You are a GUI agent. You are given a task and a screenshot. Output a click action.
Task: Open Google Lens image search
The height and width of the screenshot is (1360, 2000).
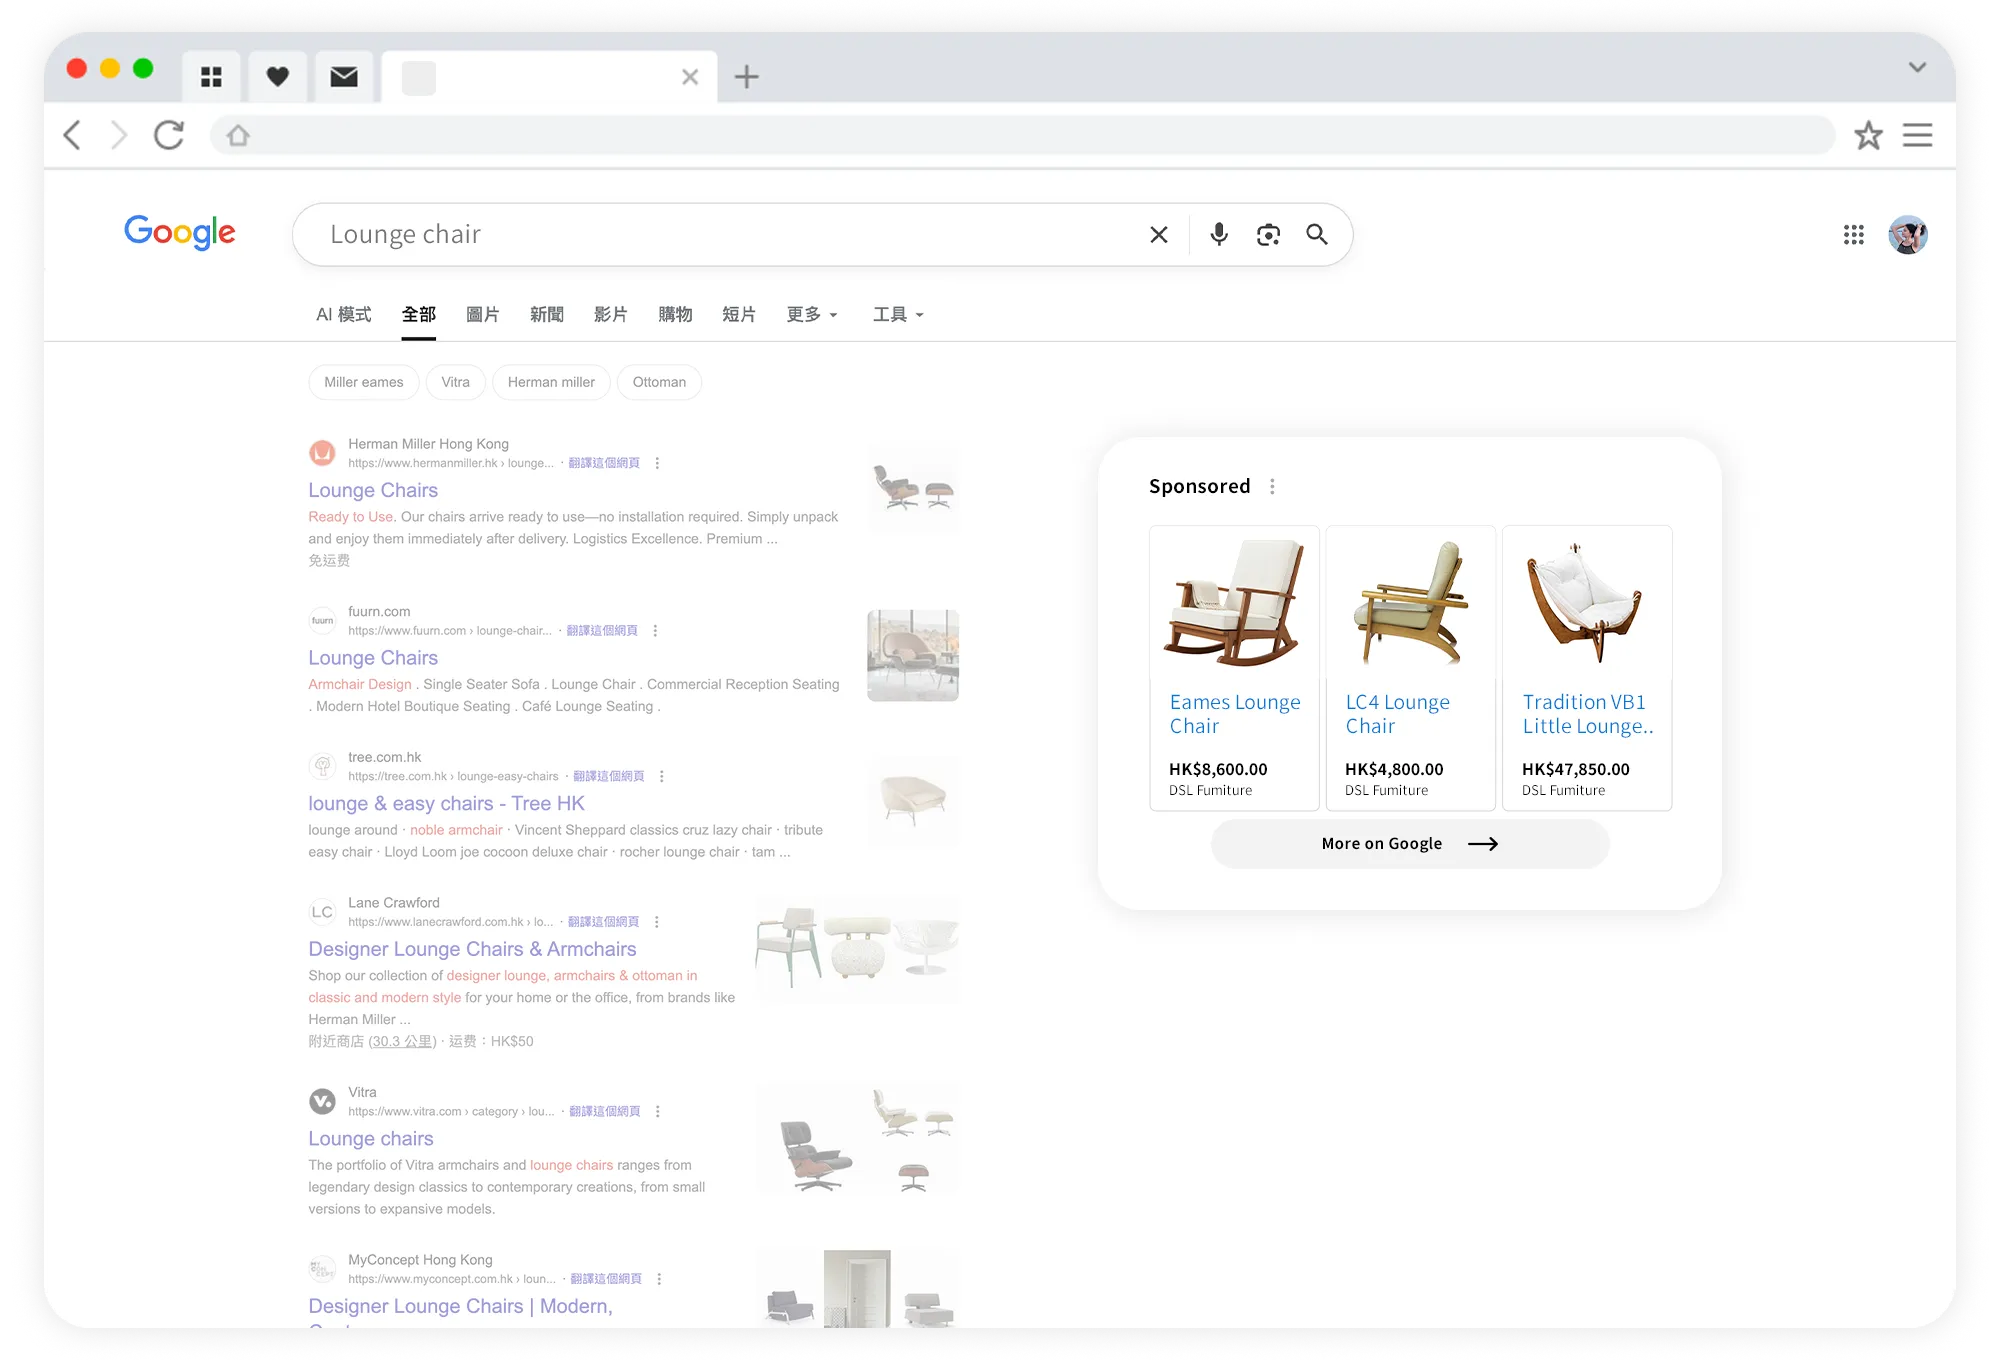click(x=1268, y=234)
